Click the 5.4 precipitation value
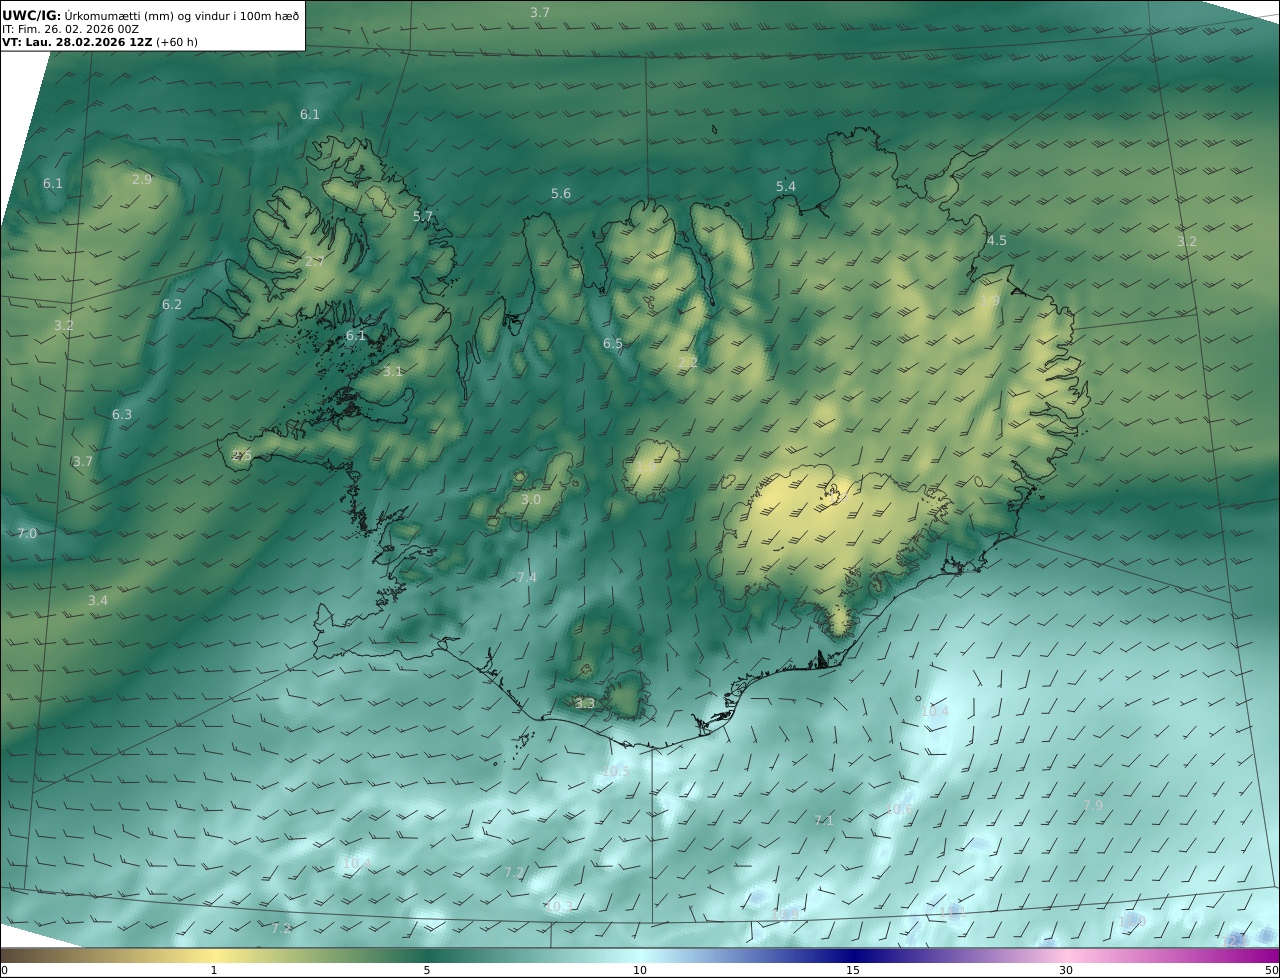 [786, 187]
